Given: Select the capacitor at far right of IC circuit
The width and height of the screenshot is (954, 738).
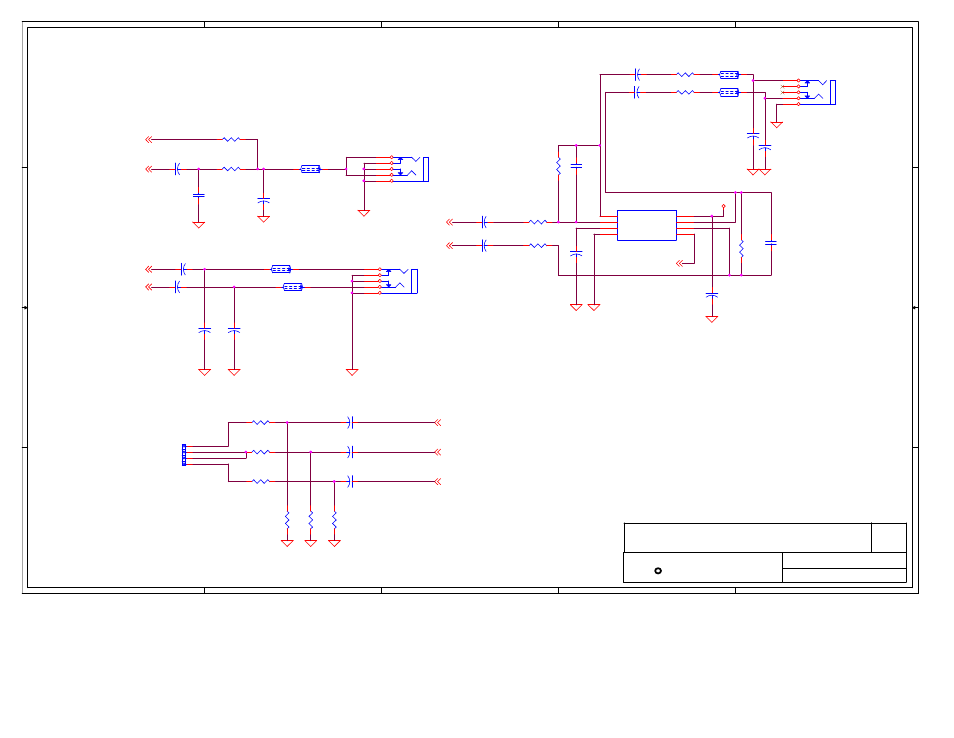Looking at the screenshot, I should point(771,243).
